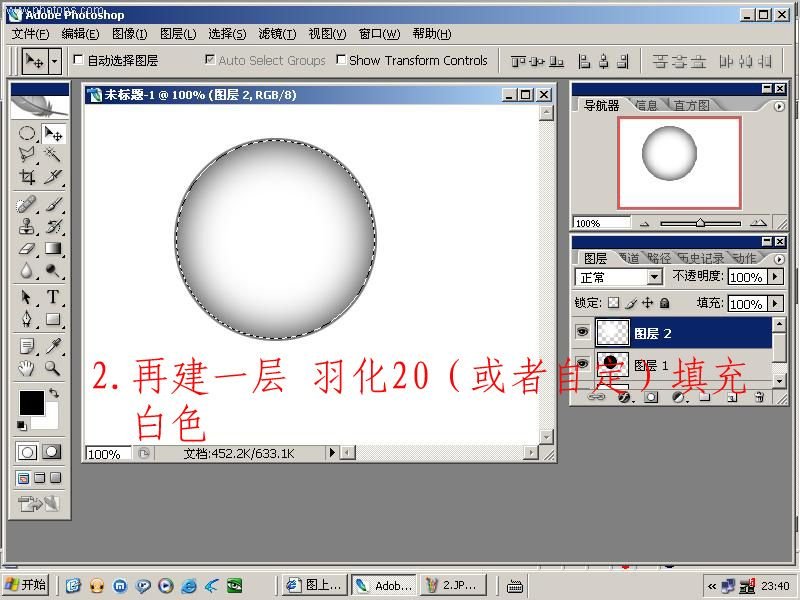Viewport: 800px width, 600px height.
Task: Pick the Hand tool
Action: coord(27,368)
